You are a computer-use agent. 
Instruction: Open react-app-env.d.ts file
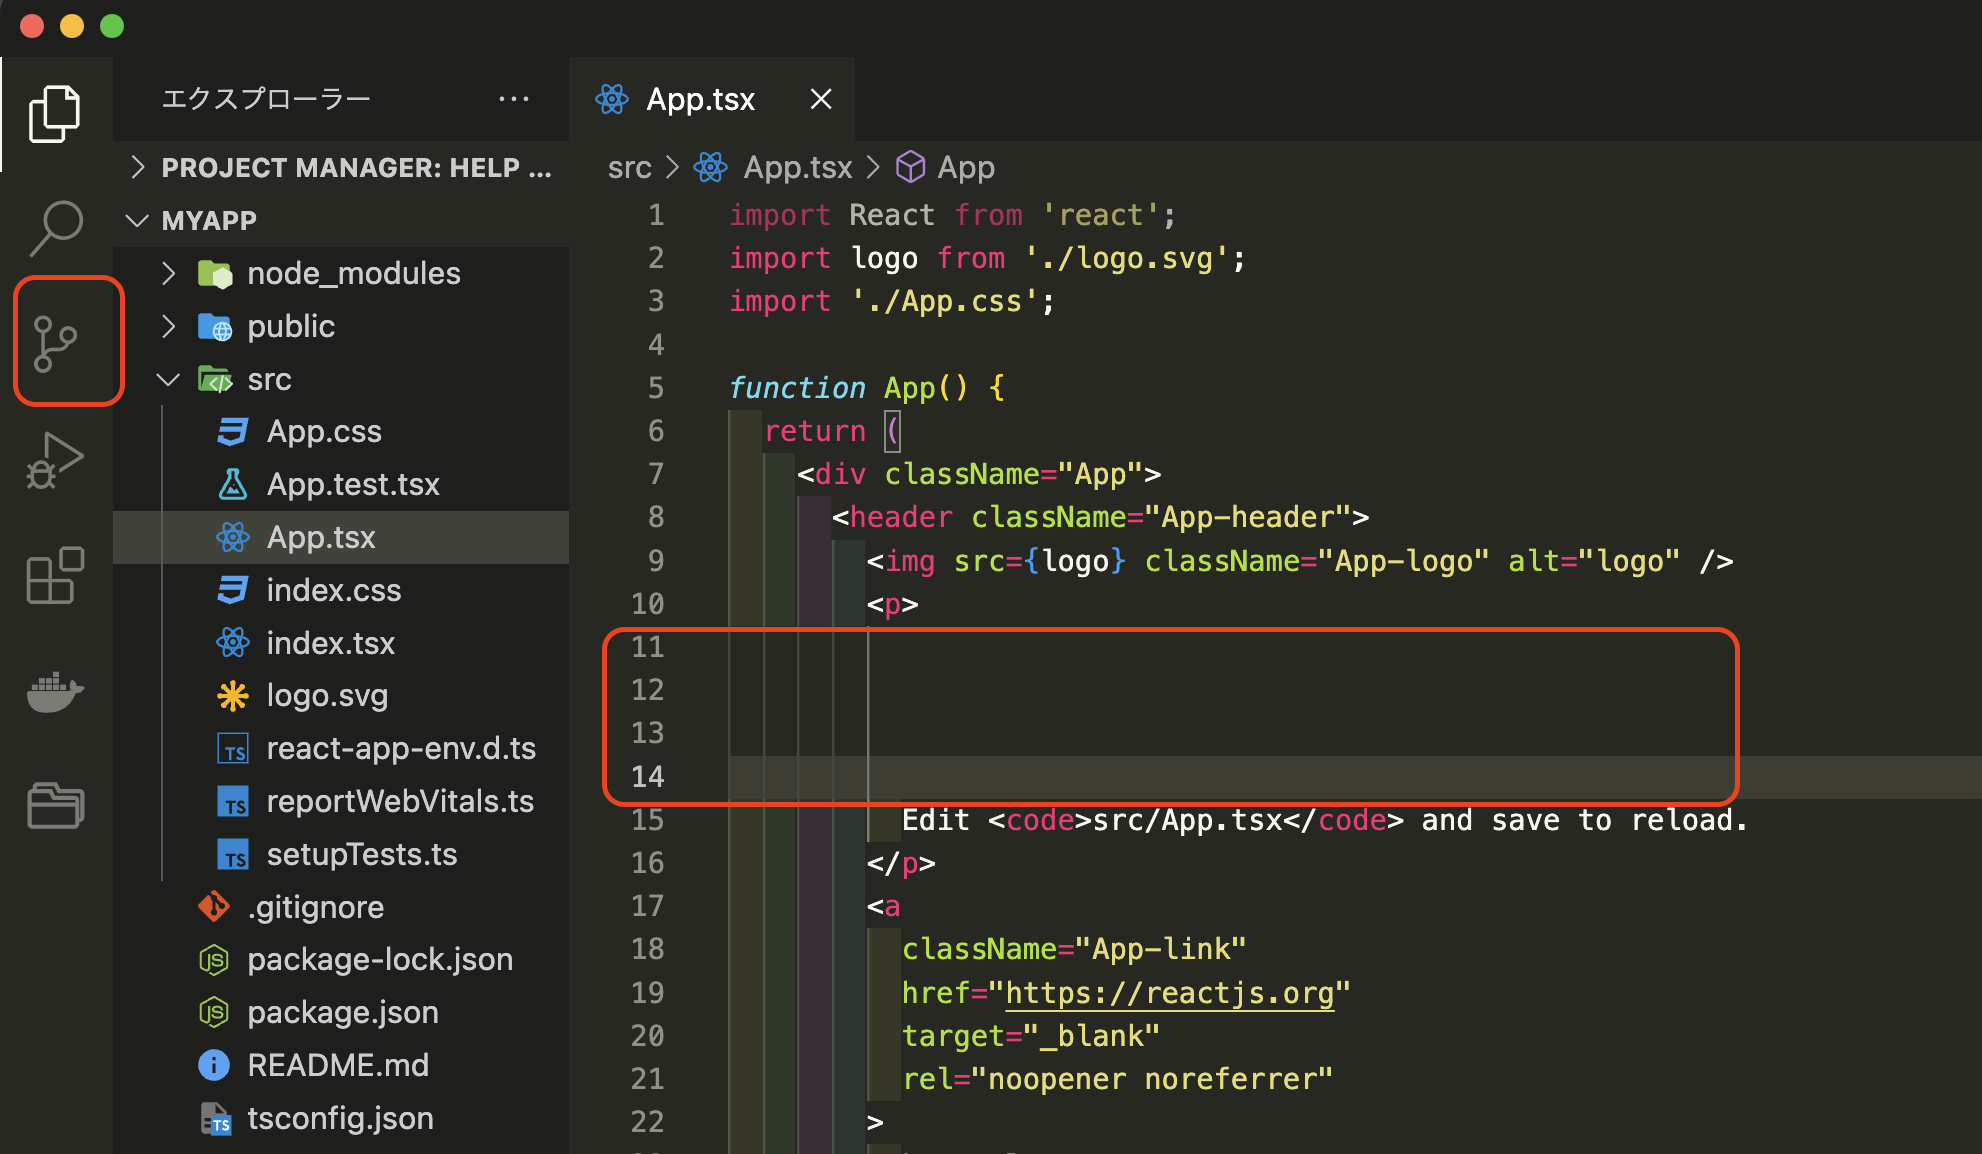pos(341,748)
